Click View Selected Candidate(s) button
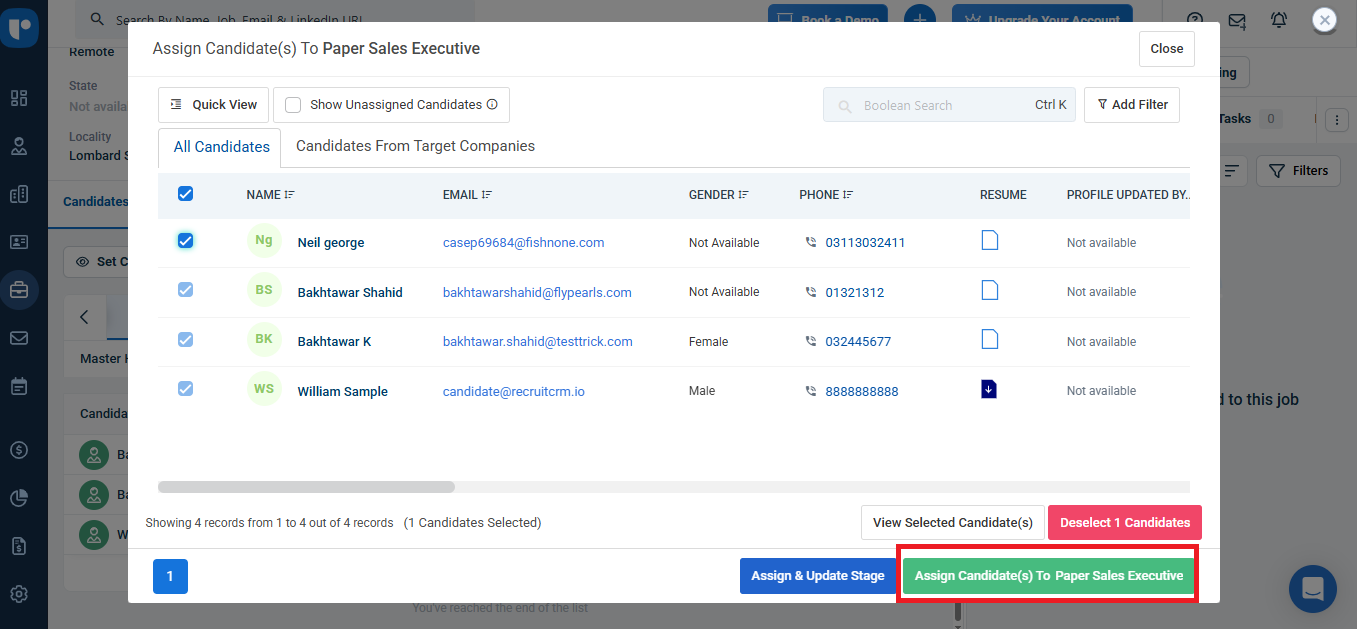The width and height of the screenshot is (1357, 629). [953, 523]
